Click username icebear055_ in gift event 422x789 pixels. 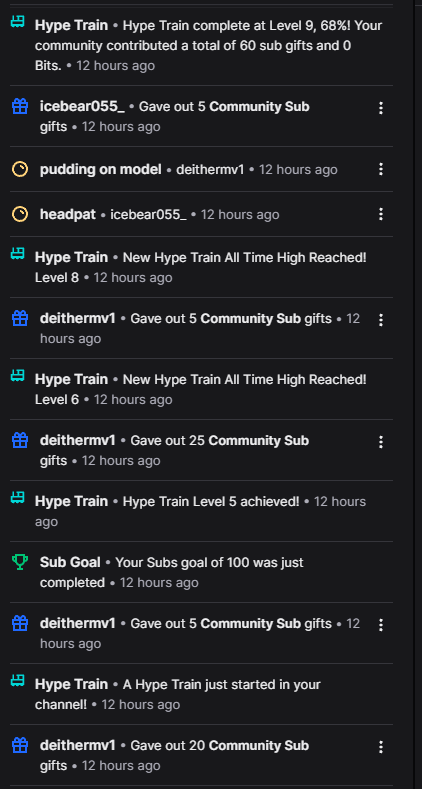[x=82, y=107]
